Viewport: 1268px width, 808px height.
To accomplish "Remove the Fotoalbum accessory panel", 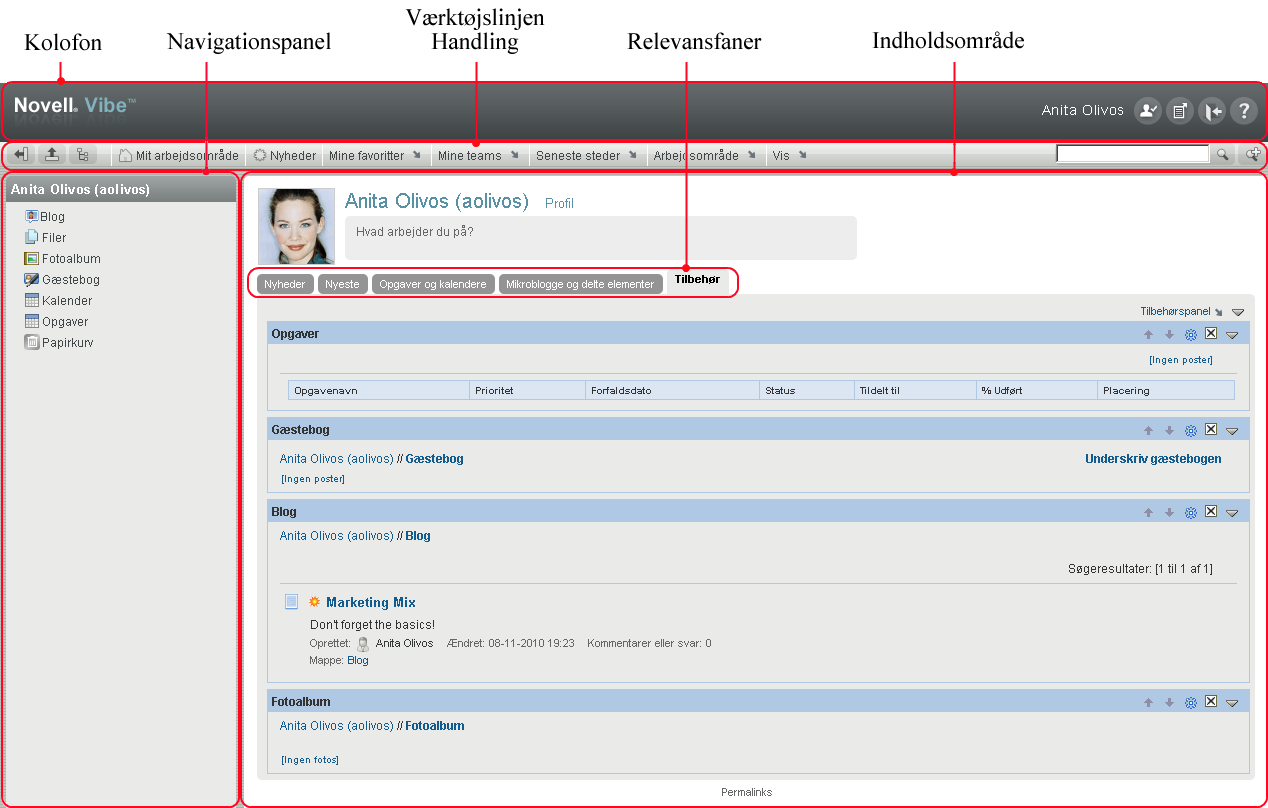I will coord(1210,702).
